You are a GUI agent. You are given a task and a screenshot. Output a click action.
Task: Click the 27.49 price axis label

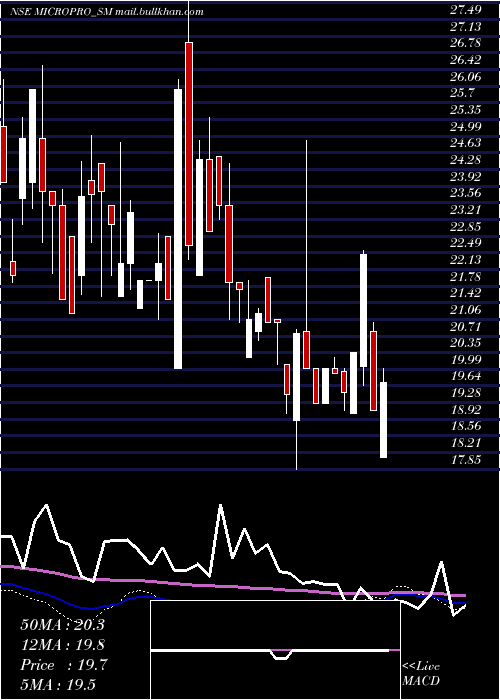click(x=465, y=11)
